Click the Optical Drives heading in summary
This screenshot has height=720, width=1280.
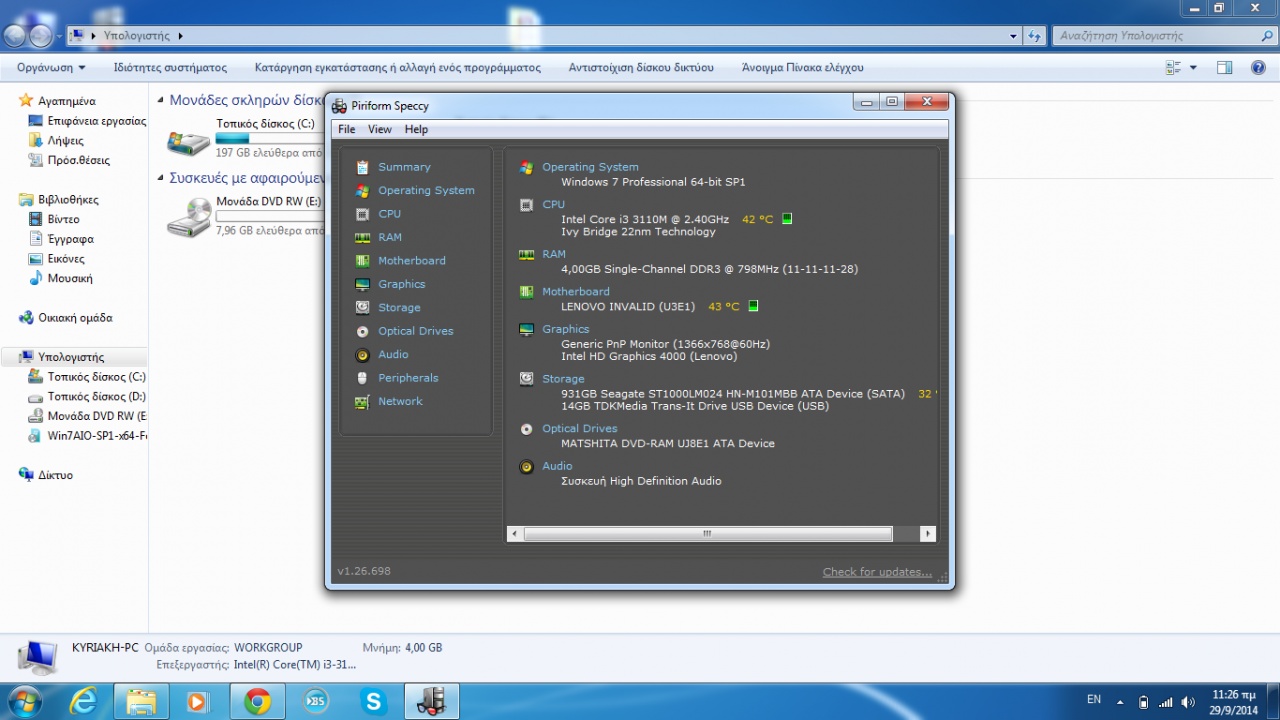580,428
